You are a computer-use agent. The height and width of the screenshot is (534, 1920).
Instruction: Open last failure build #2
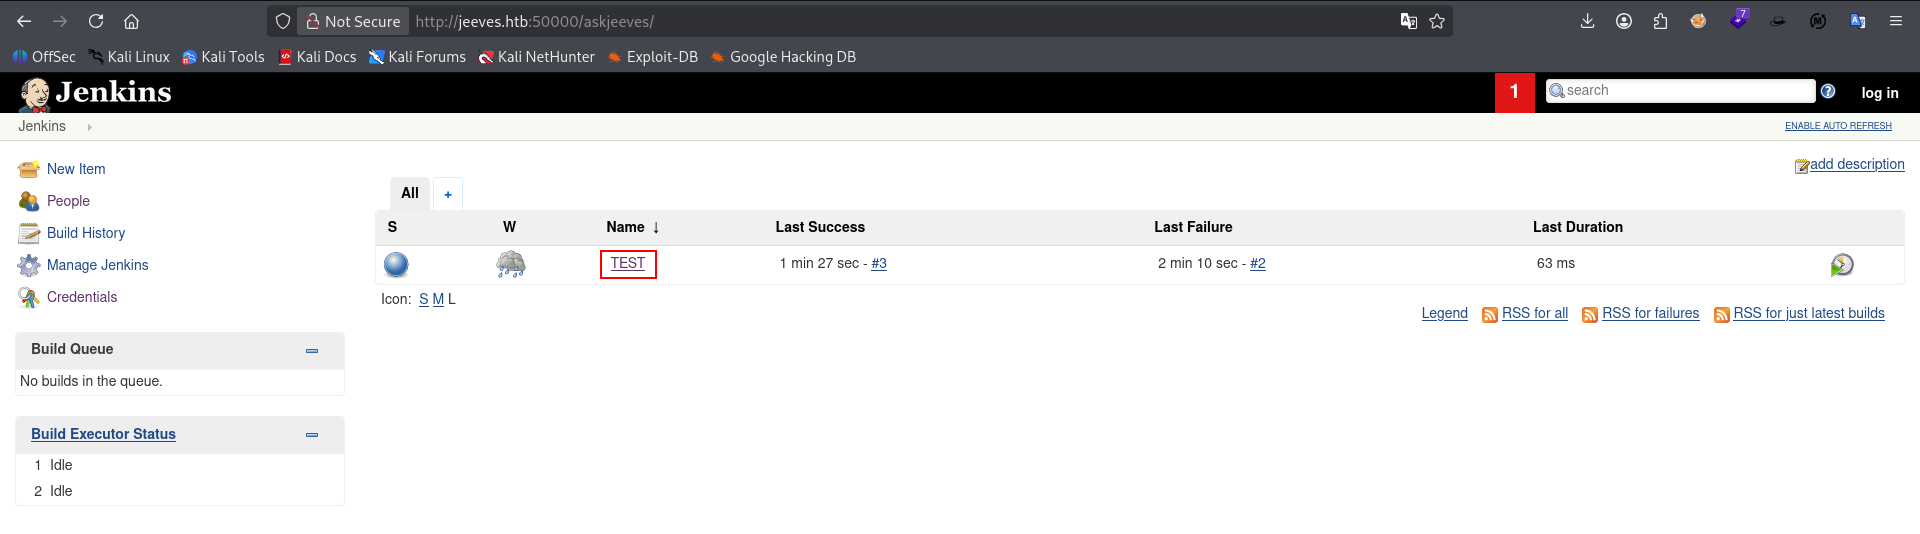click(1258, 263)
